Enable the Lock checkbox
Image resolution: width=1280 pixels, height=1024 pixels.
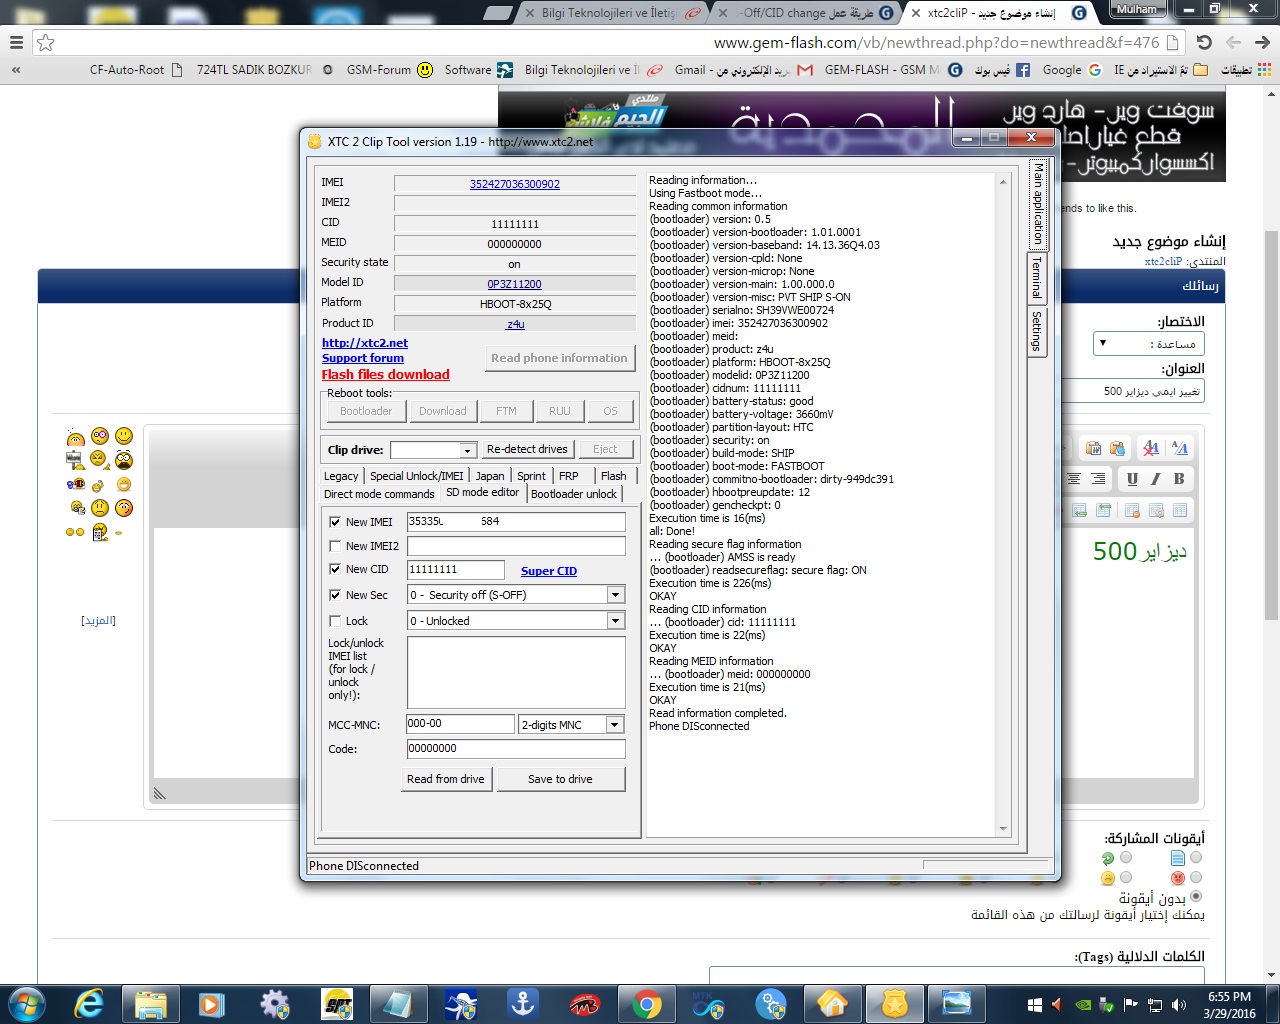[x=335, y=621]
